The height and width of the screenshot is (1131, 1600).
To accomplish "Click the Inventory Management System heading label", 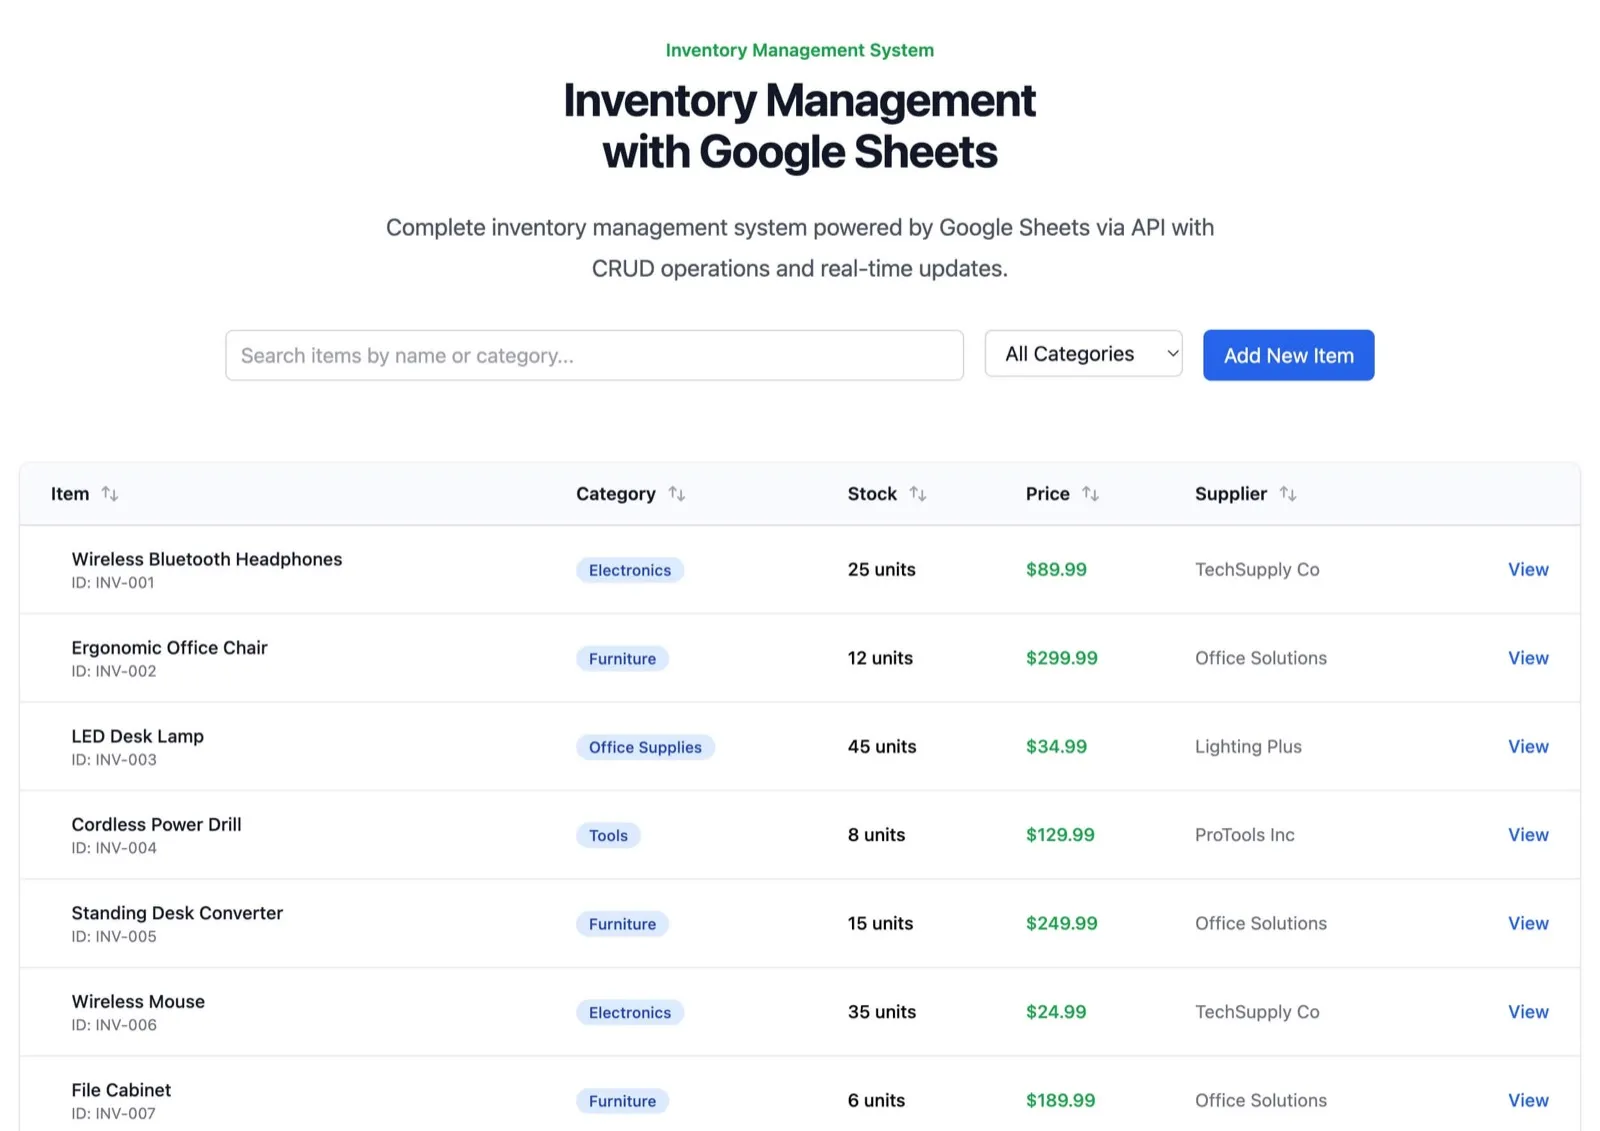I will click(x=799, y=49).
